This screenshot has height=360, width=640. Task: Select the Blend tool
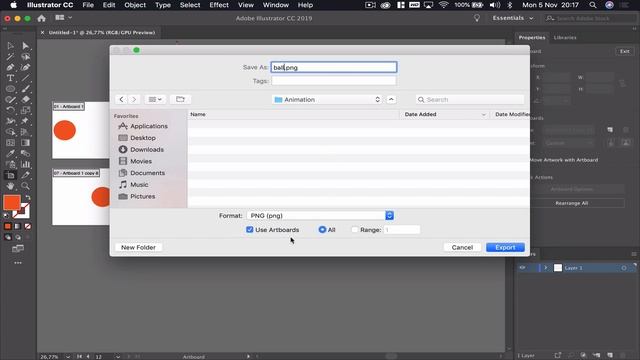25,153
